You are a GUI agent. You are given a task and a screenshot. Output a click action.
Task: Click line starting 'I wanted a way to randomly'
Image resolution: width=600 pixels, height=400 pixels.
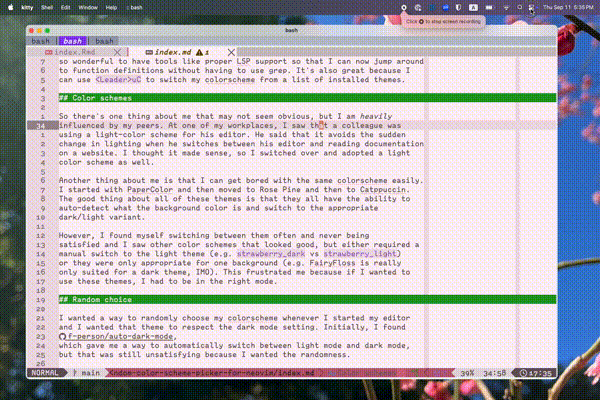pyautogui.click(x=234, y=318)
